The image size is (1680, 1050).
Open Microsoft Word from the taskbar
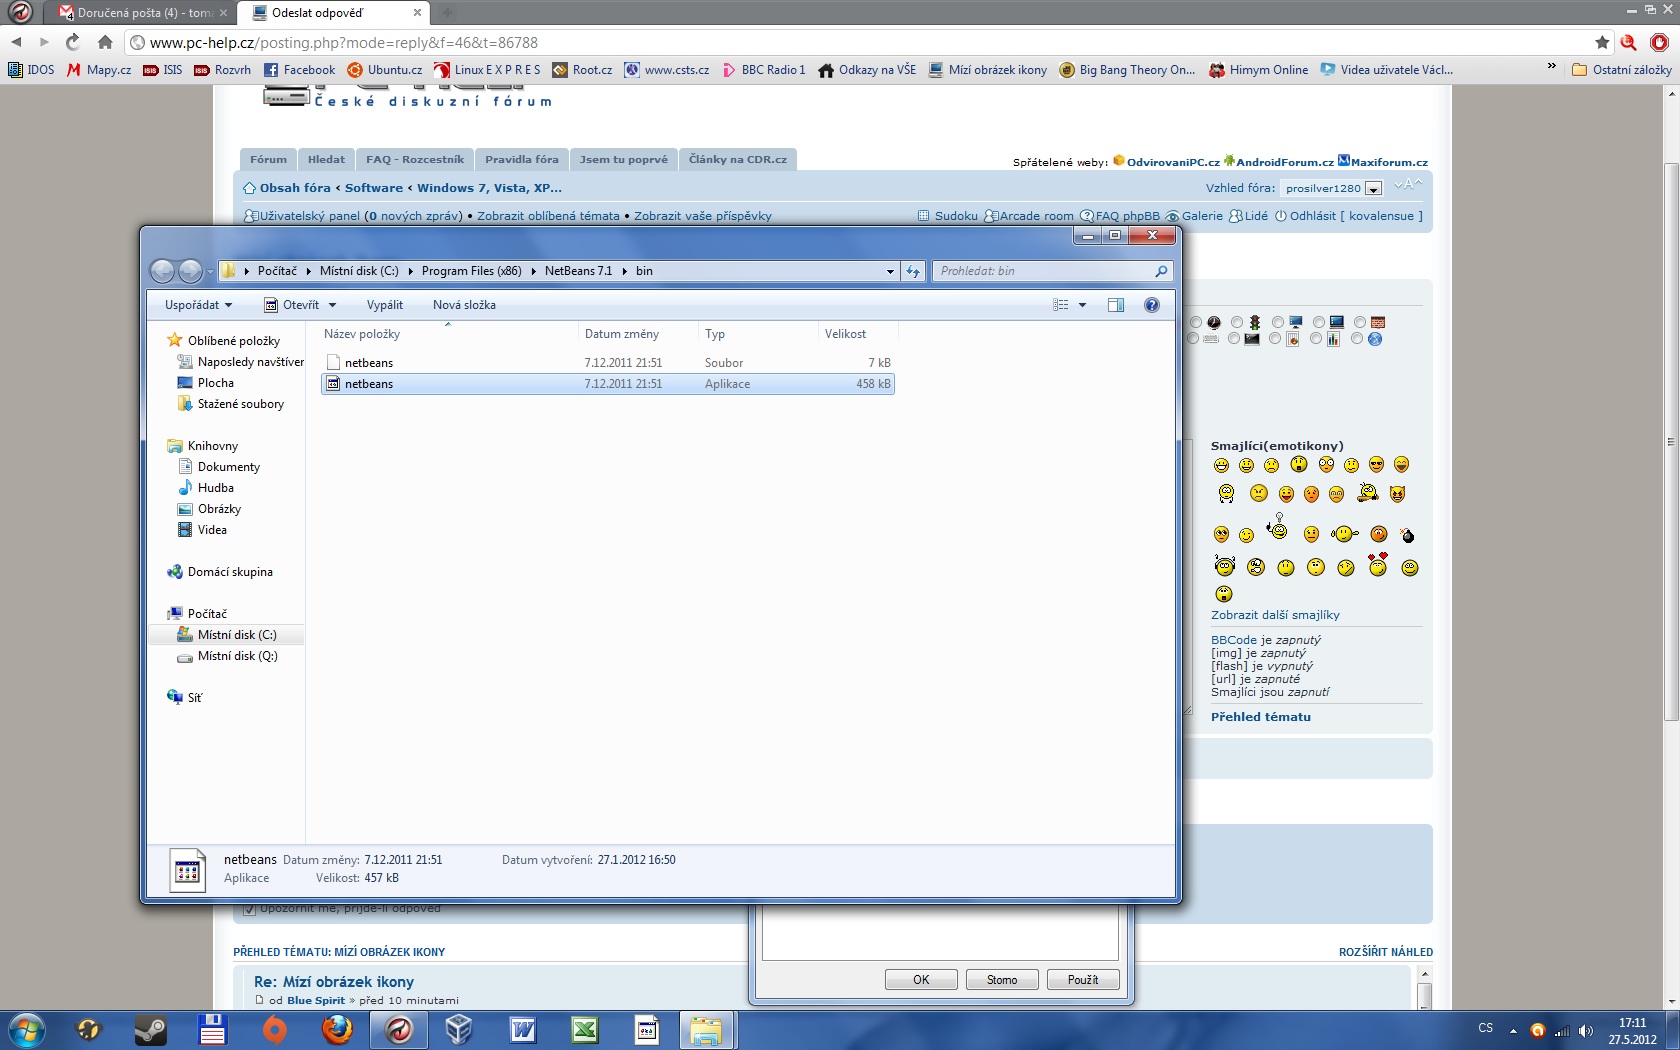pos(522,1030)
